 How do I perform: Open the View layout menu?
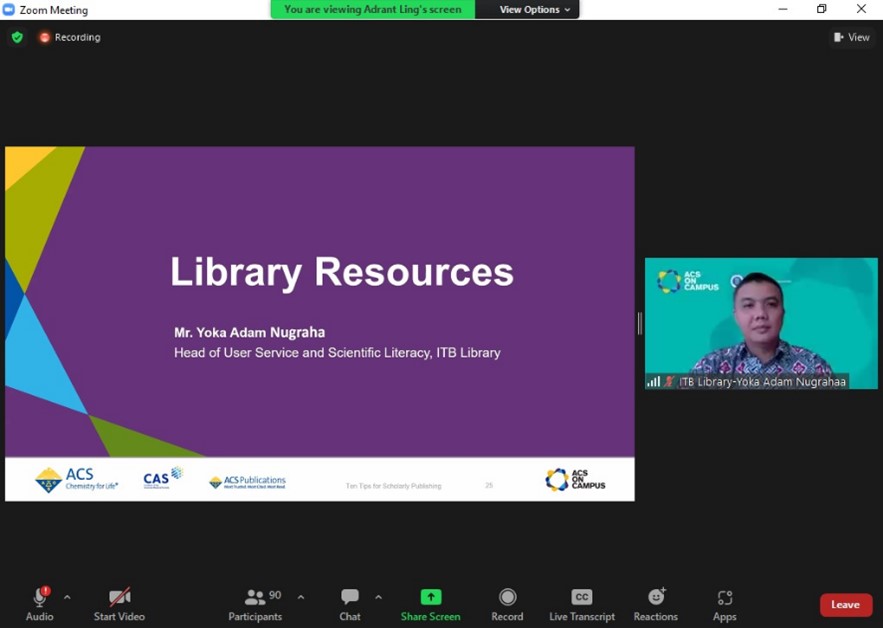[851, 37]
